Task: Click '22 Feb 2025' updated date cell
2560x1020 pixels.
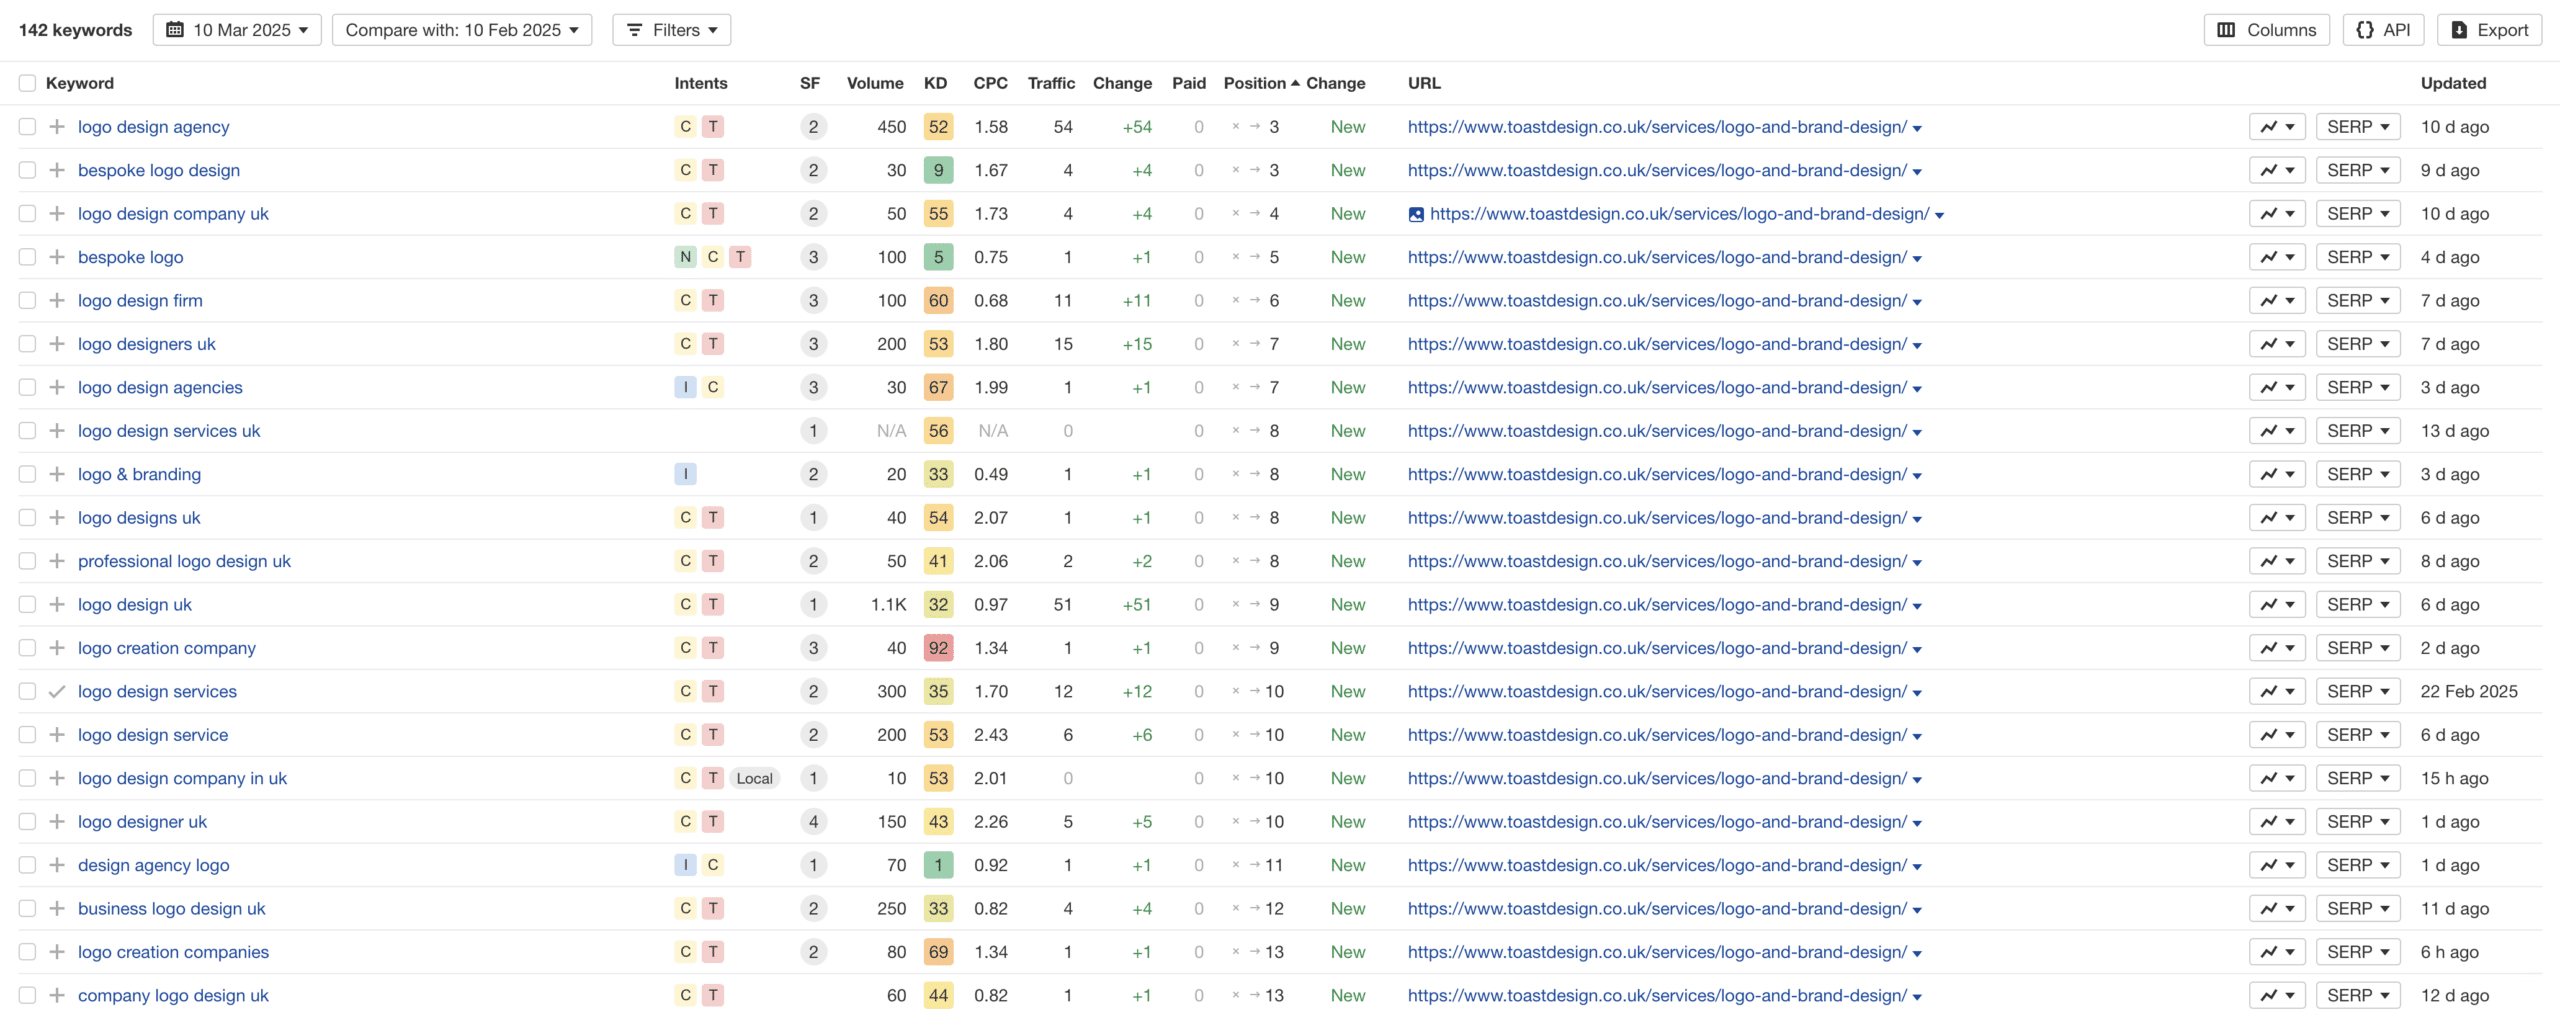Action: point(2469,691)
